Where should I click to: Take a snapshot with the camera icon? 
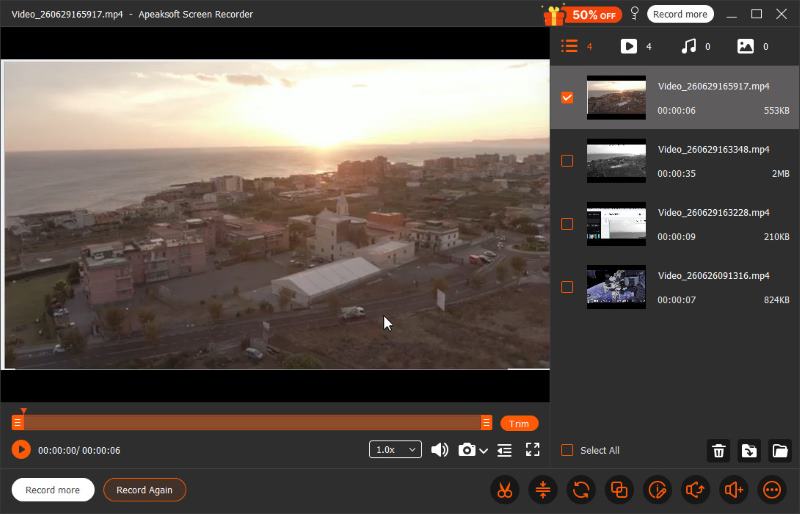[x=466, y=450]
